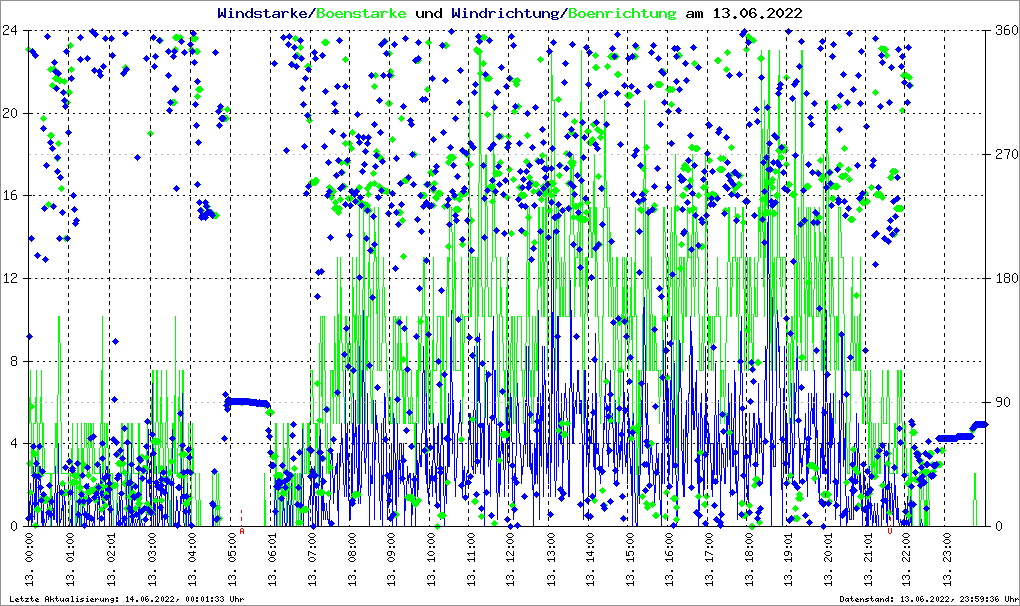Click the blue "Windstarke" title word

(x=264, y=13)
